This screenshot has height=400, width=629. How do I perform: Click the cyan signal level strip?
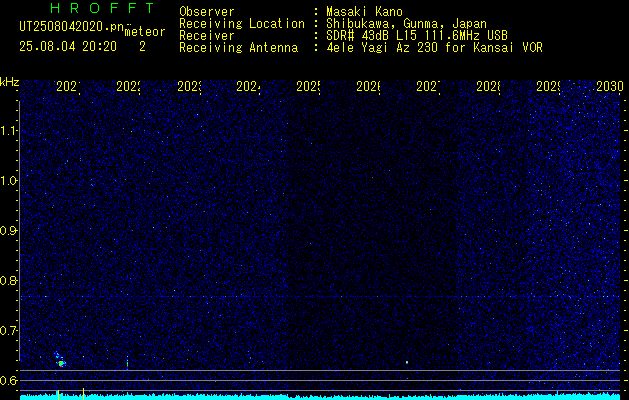(320, 397)
